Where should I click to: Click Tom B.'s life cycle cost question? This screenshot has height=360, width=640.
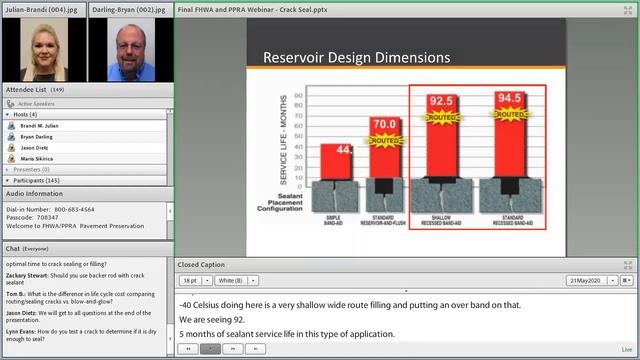(80, 298)
